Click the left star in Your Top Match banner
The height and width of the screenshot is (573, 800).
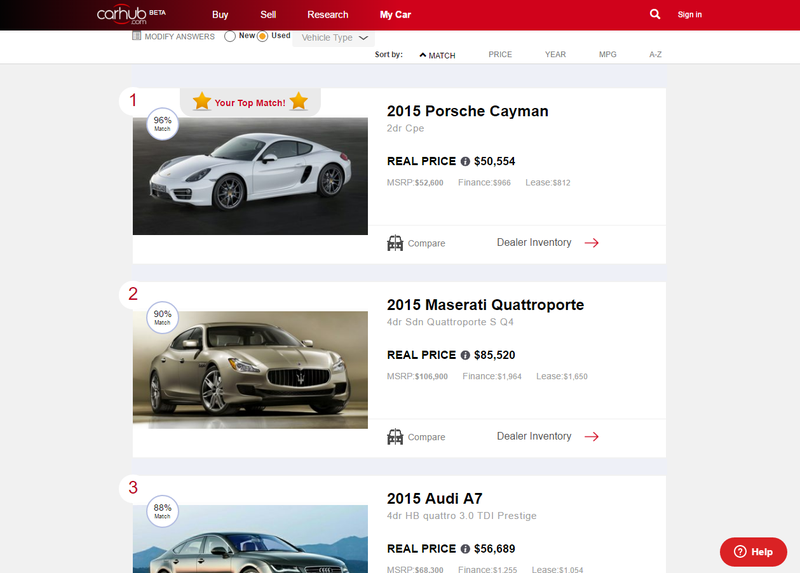coord(202,101)
